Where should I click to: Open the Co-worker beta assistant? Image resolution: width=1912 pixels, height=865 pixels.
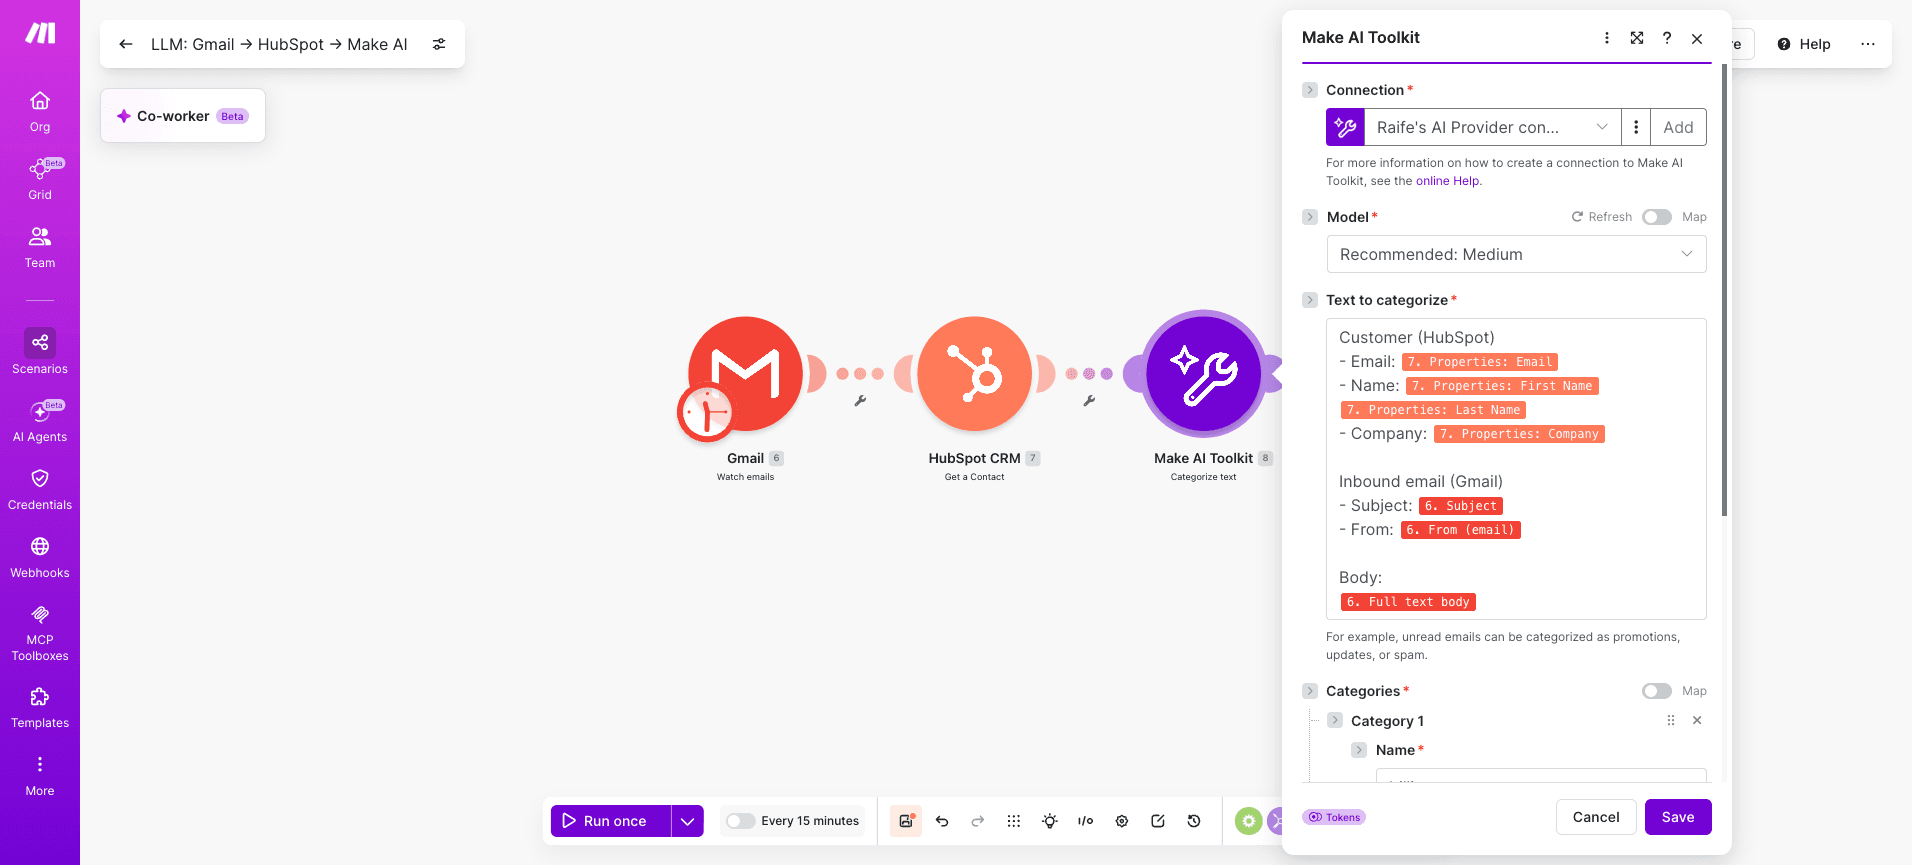coord(183,116)
